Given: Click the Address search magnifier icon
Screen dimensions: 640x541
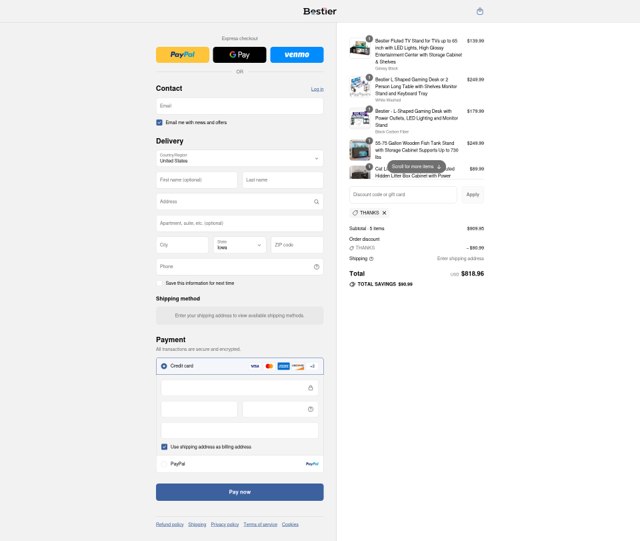Looking at the screenshot, I should coord(316,202).
